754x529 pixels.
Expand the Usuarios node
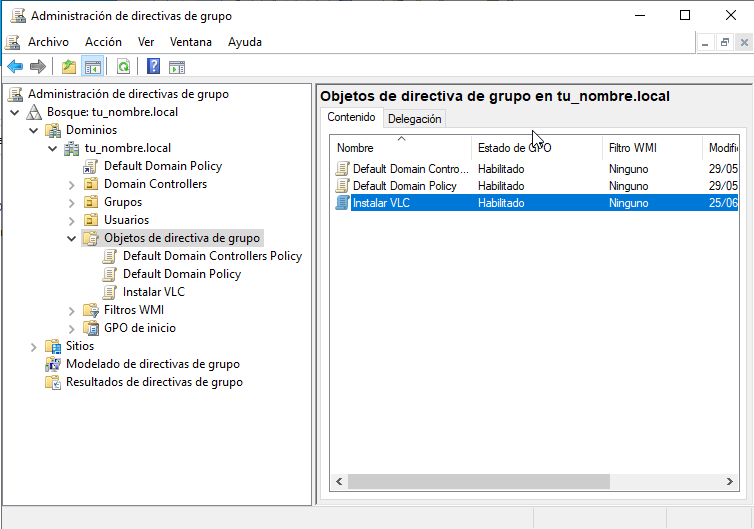(72, 221)
